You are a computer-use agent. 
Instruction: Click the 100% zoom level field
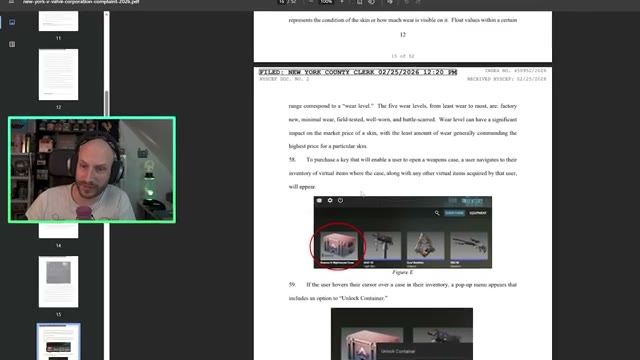[326, 2]
